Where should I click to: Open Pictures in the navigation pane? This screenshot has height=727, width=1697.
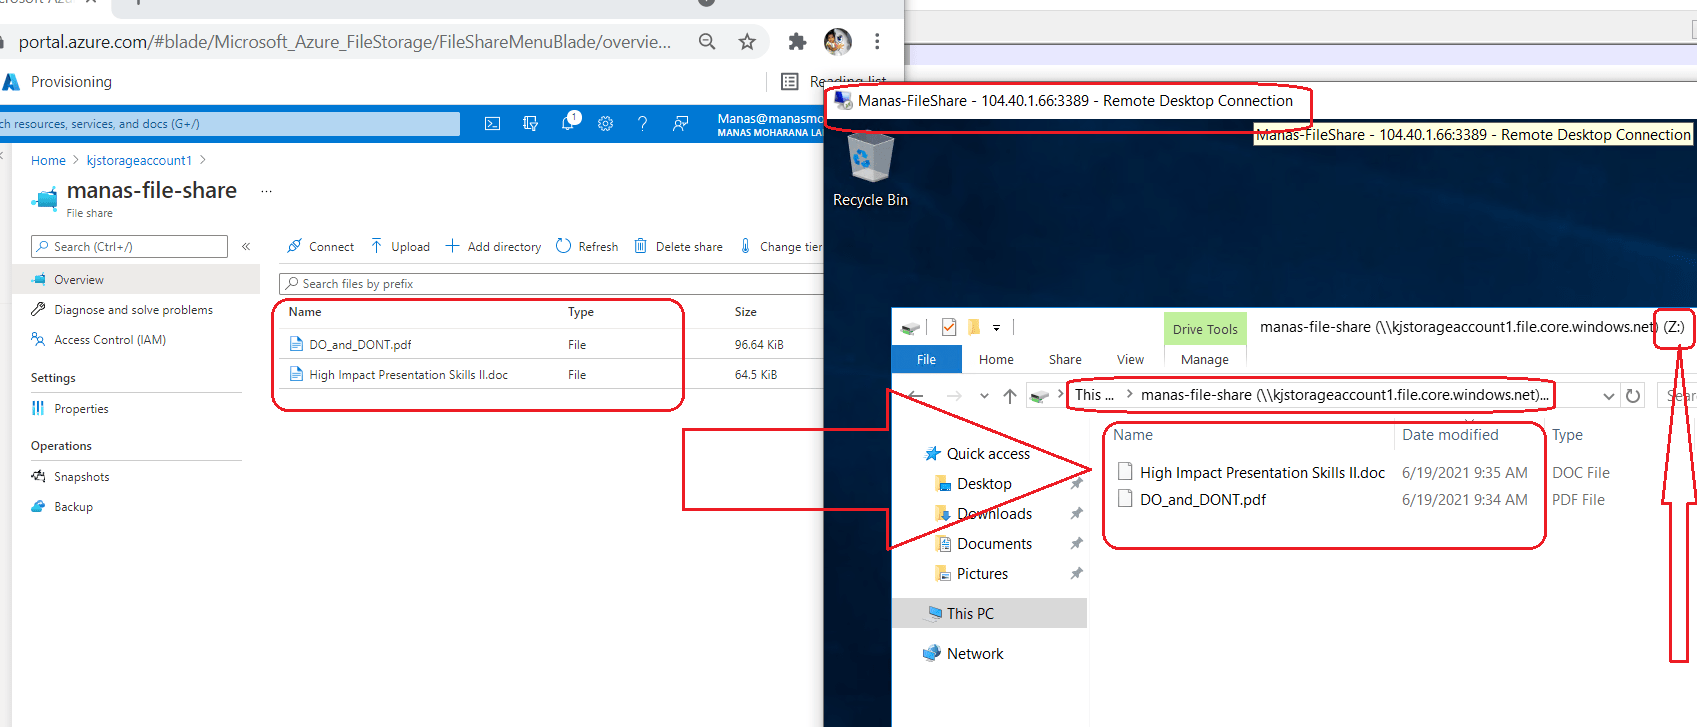[982, 574]
